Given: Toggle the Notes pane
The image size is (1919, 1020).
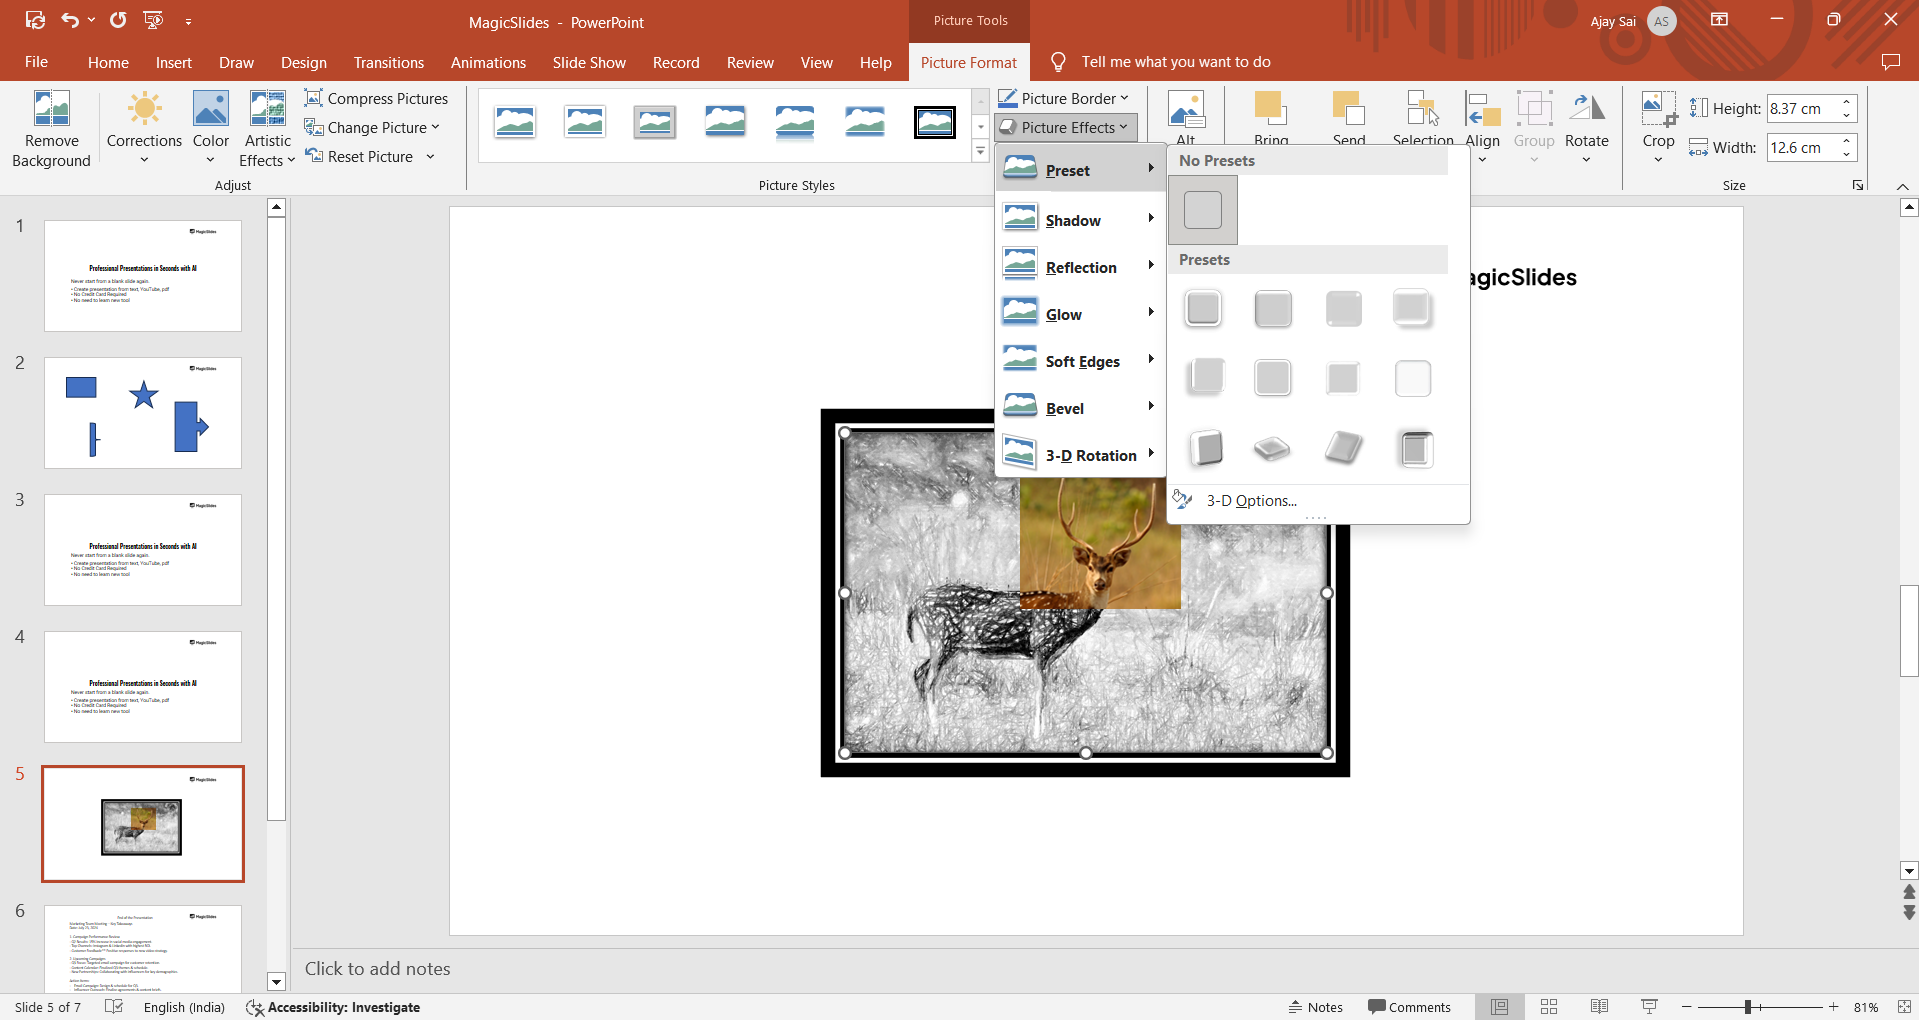Looking at the screenshot, I should pos(1315,1007).
